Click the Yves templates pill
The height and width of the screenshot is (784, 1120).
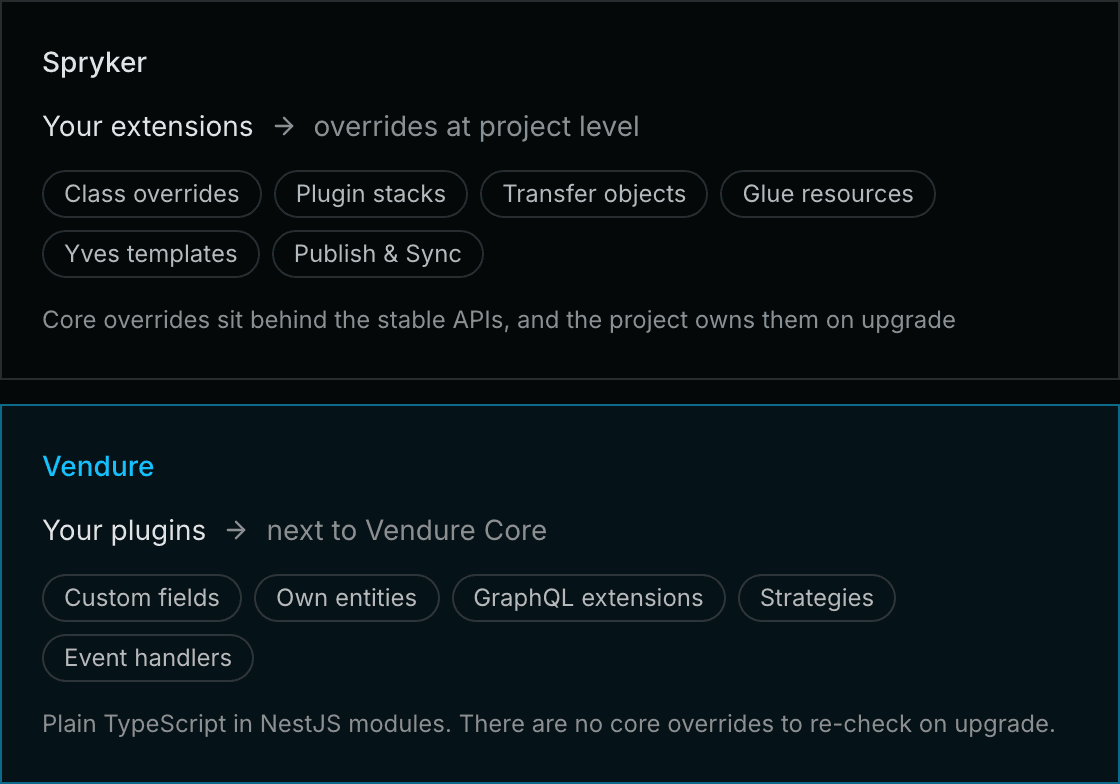[151, 254]
